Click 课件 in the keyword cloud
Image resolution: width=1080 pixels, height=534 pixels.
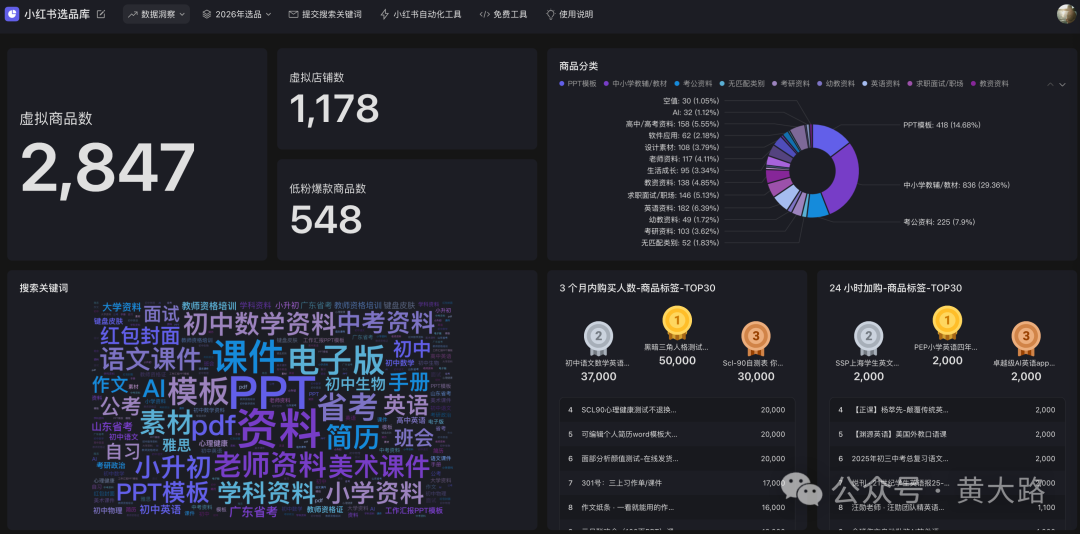(248, 358)
